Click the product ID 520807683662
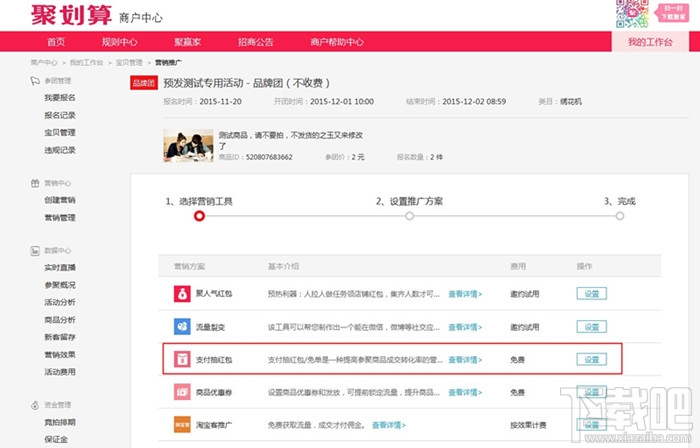 click(269, 157)
